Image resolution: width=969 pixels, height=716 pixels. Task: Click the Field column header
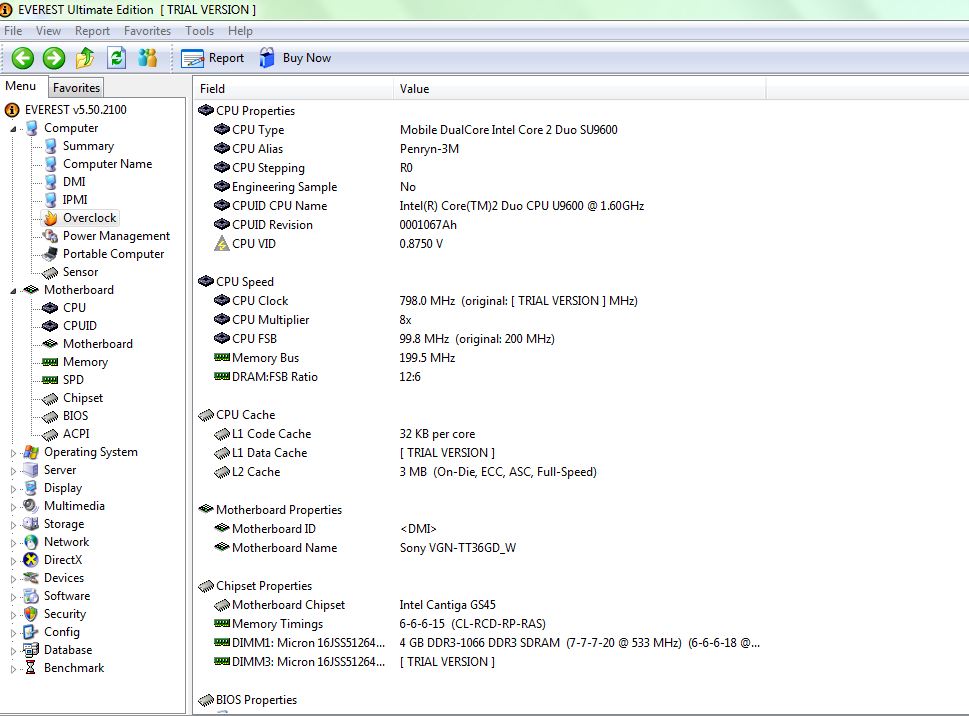pyautogui.click(x=293, y=89)
